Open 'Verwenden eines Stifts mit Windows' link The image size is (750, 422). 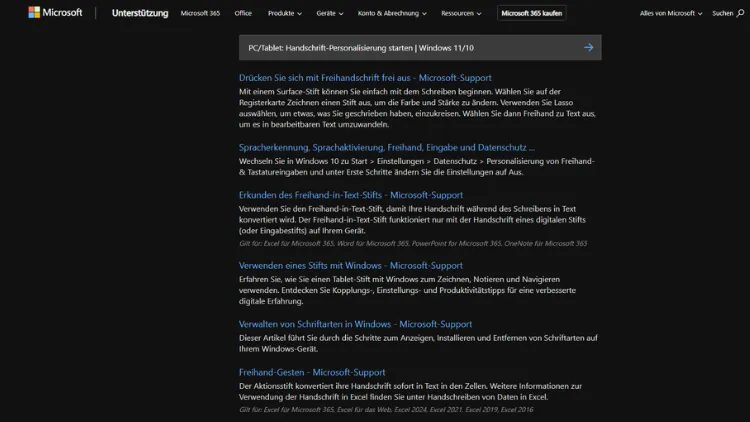(350, 266)
